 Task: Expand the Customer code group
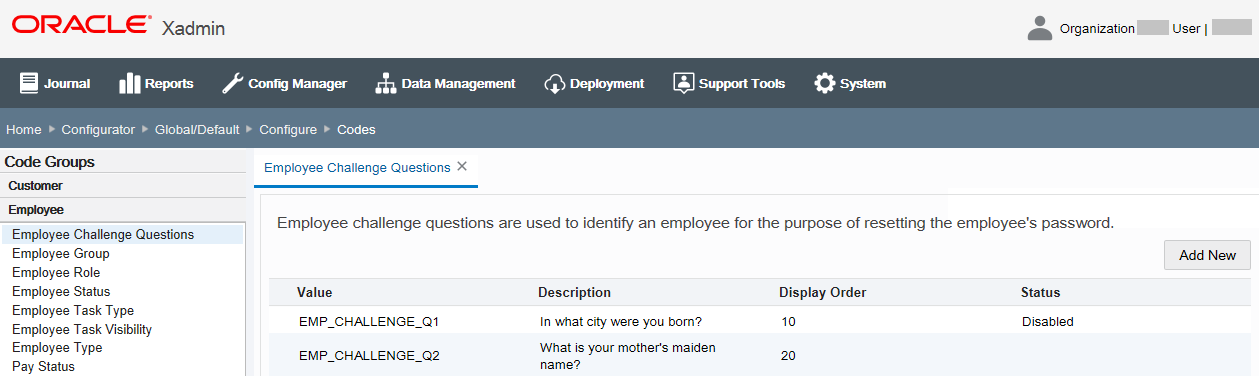[123, 185]
